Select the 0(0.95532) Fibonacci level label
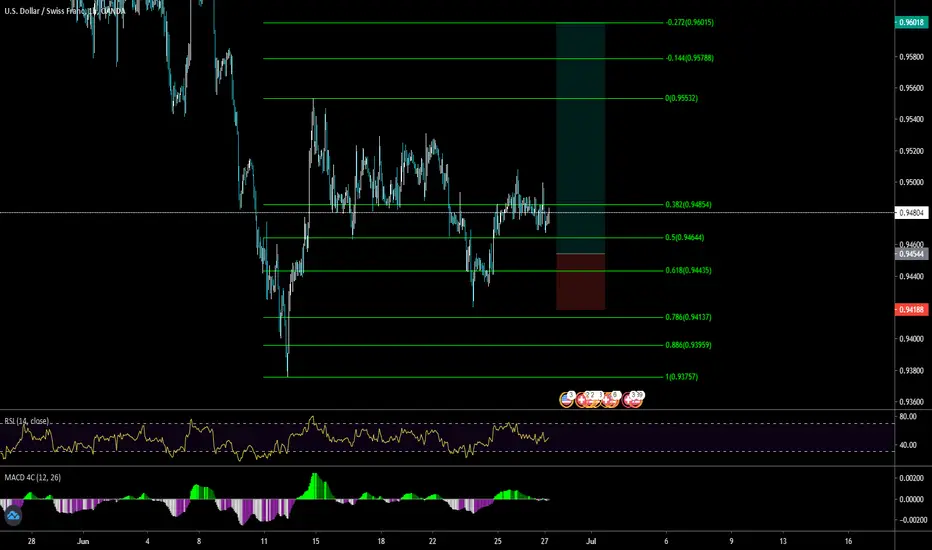 (681, 98)
